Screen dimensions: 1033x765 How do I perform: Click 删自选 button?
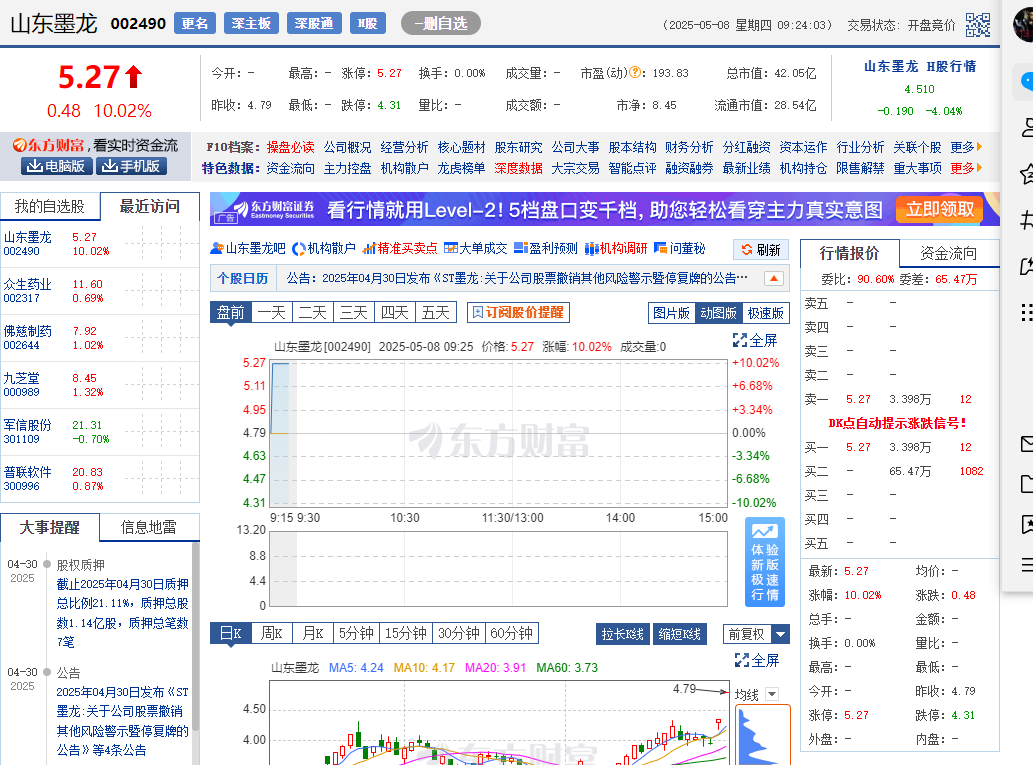(x=441, y=24)
